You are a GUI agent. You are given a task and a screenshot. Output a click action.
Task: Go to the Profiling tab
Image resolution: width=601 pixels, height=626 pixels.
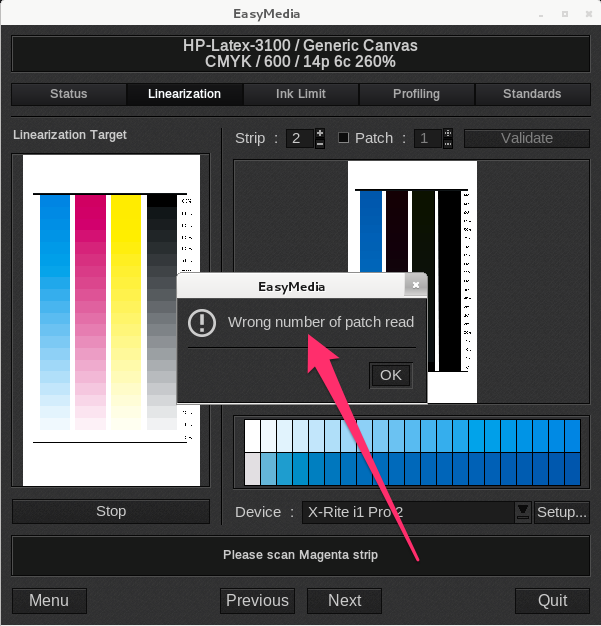(416, 94)
